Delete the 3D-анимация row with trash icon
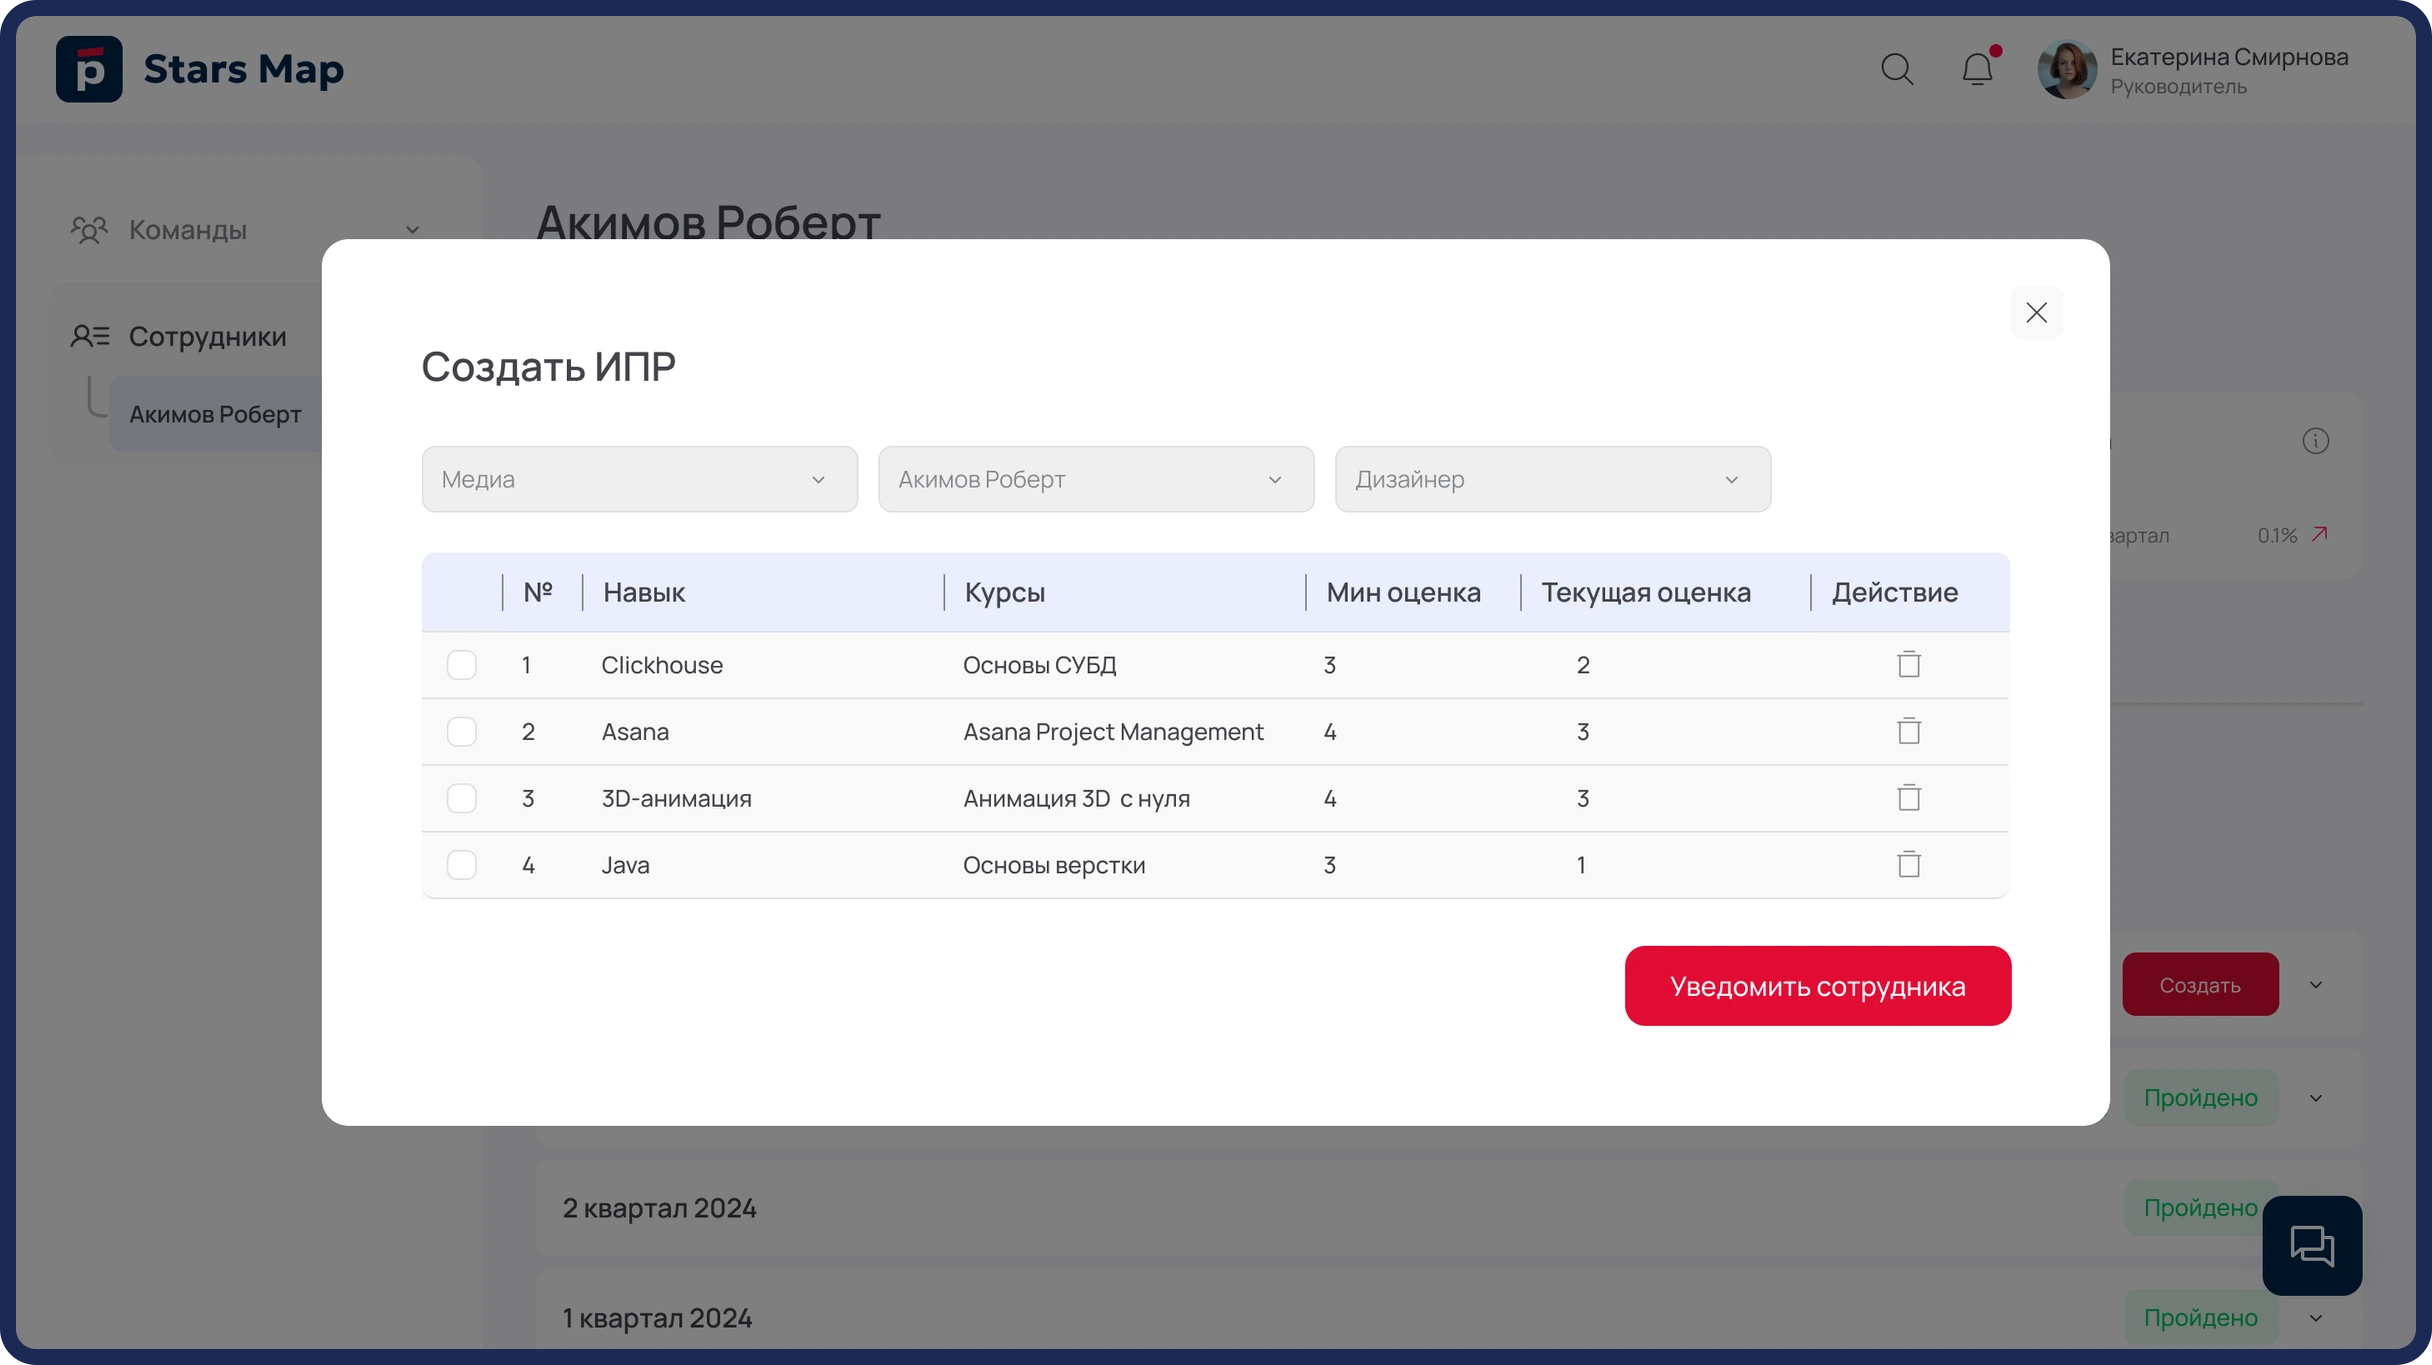 click(x=1909, y=798)
